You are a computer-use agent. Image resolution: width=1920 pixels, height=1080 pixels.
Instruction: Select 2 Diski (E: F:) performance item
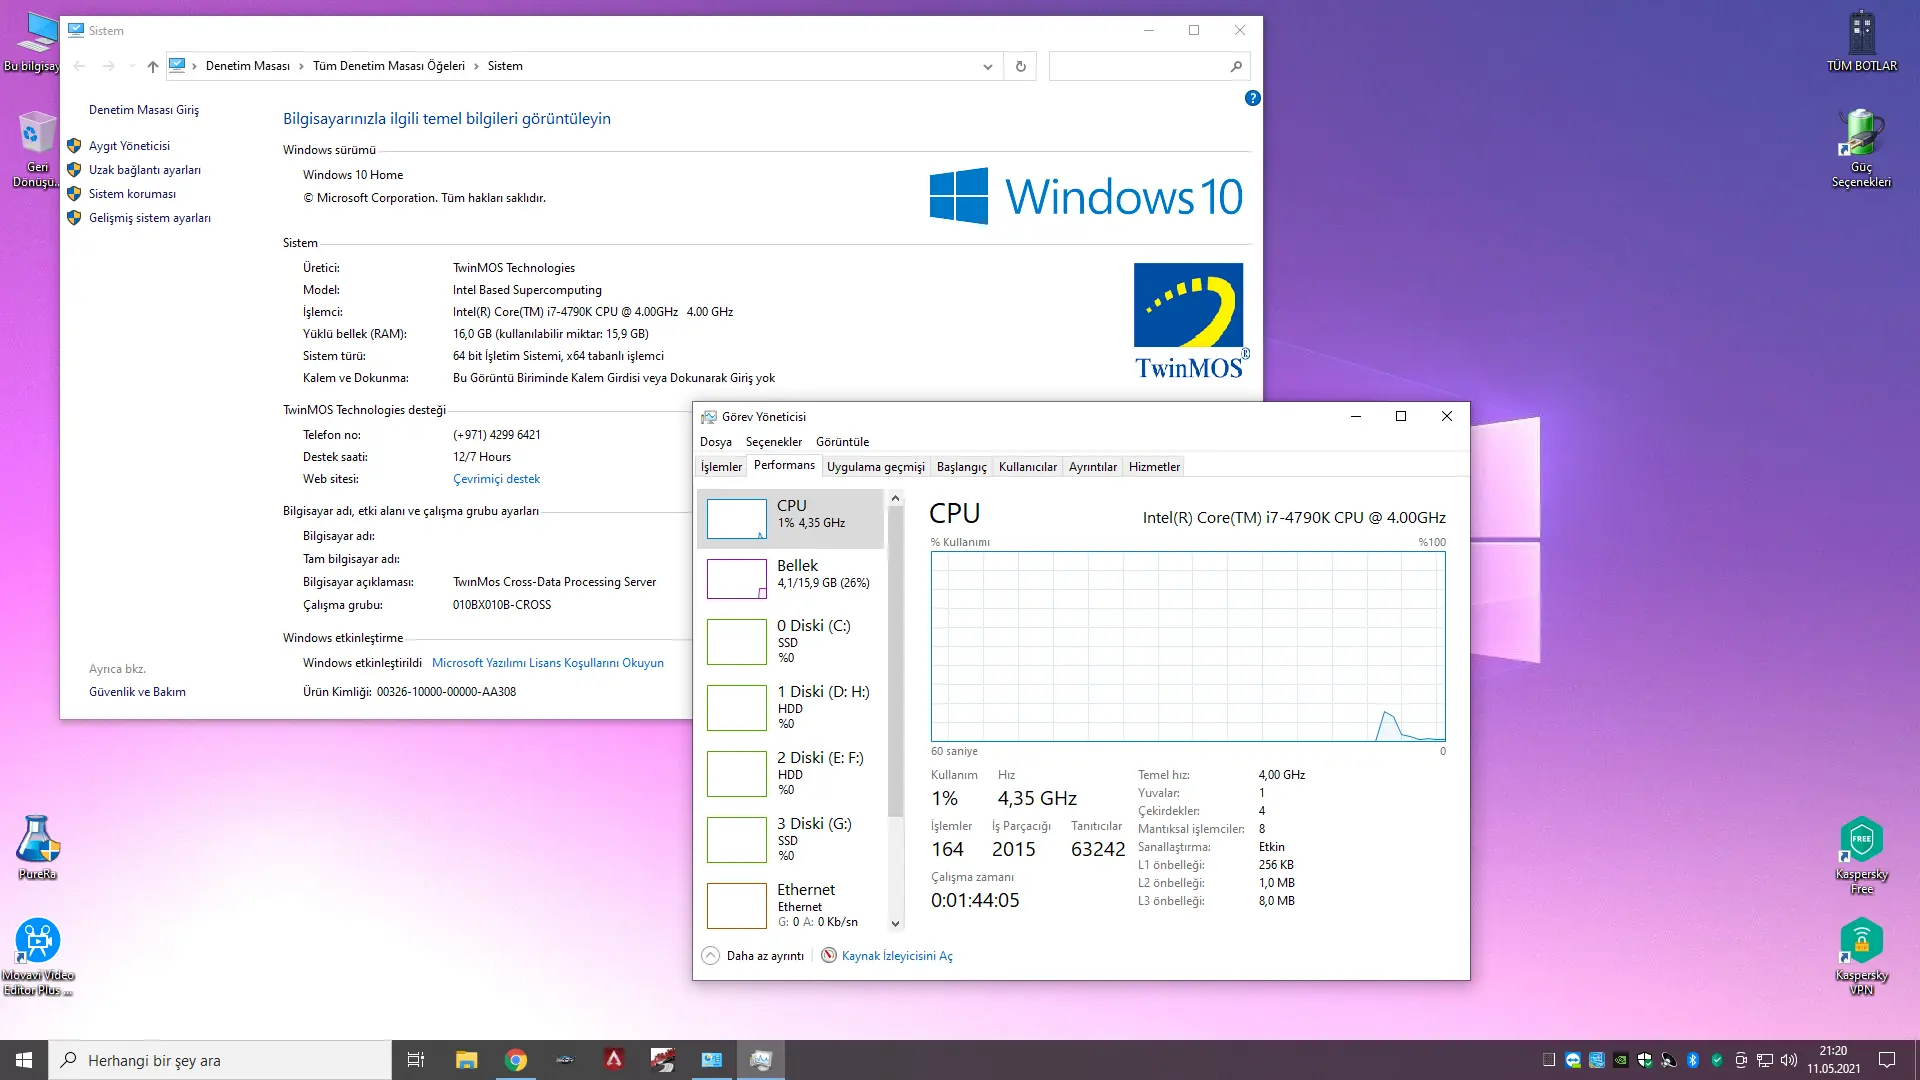[790, 773]
